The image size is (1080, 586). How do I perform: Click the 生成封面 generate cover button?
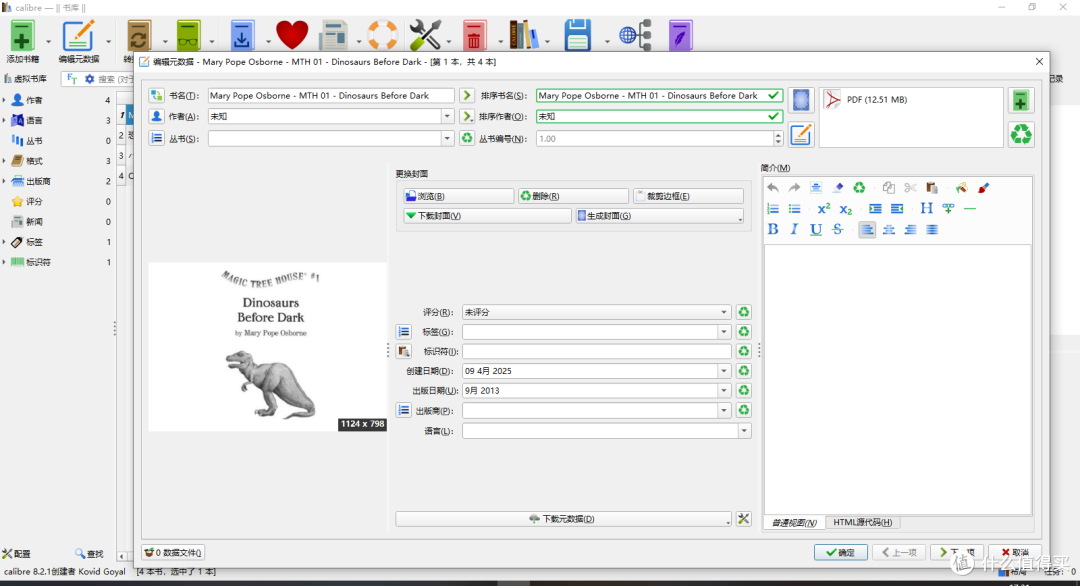point(660,216)
